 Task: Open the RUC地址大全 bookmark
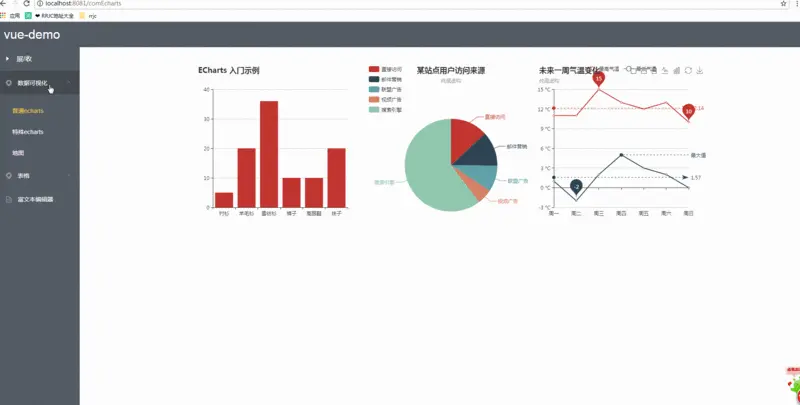point(55,16)
